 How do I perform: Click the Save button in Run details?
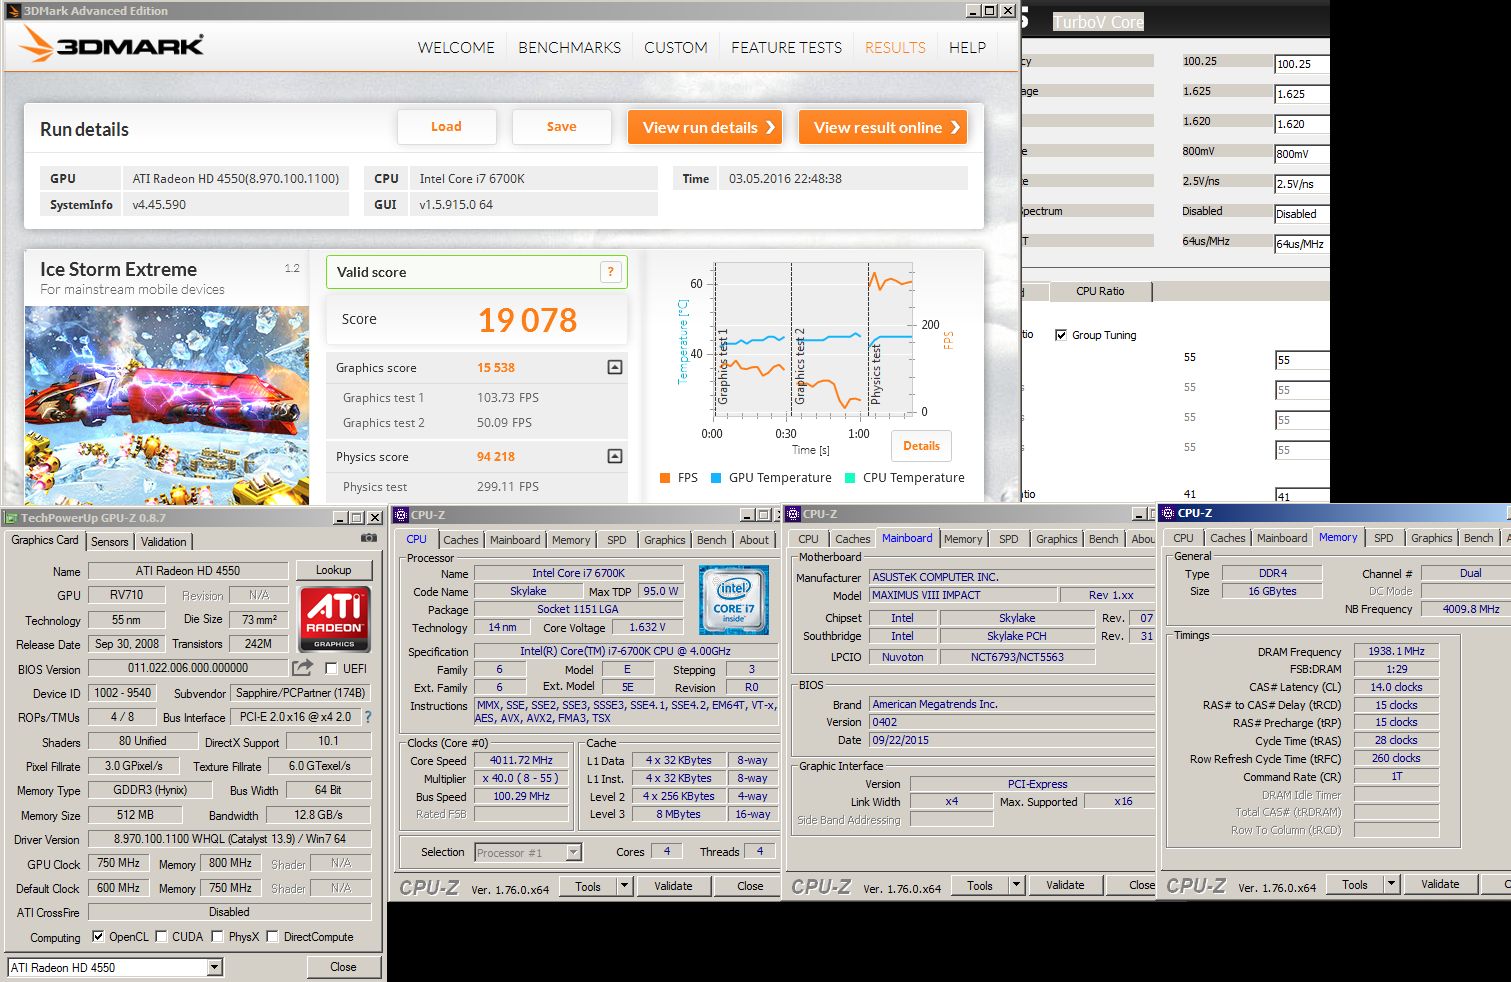click(x=562, y=127)
